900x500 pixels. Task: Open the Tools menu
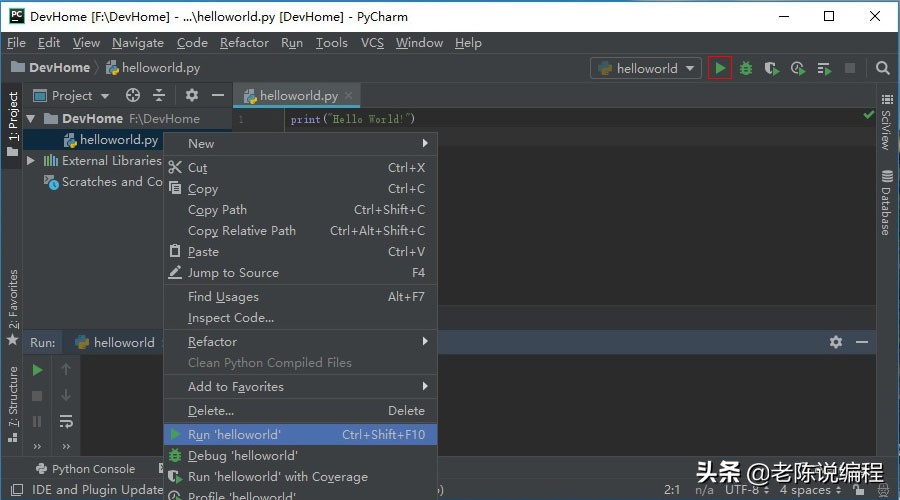(332, 42)
